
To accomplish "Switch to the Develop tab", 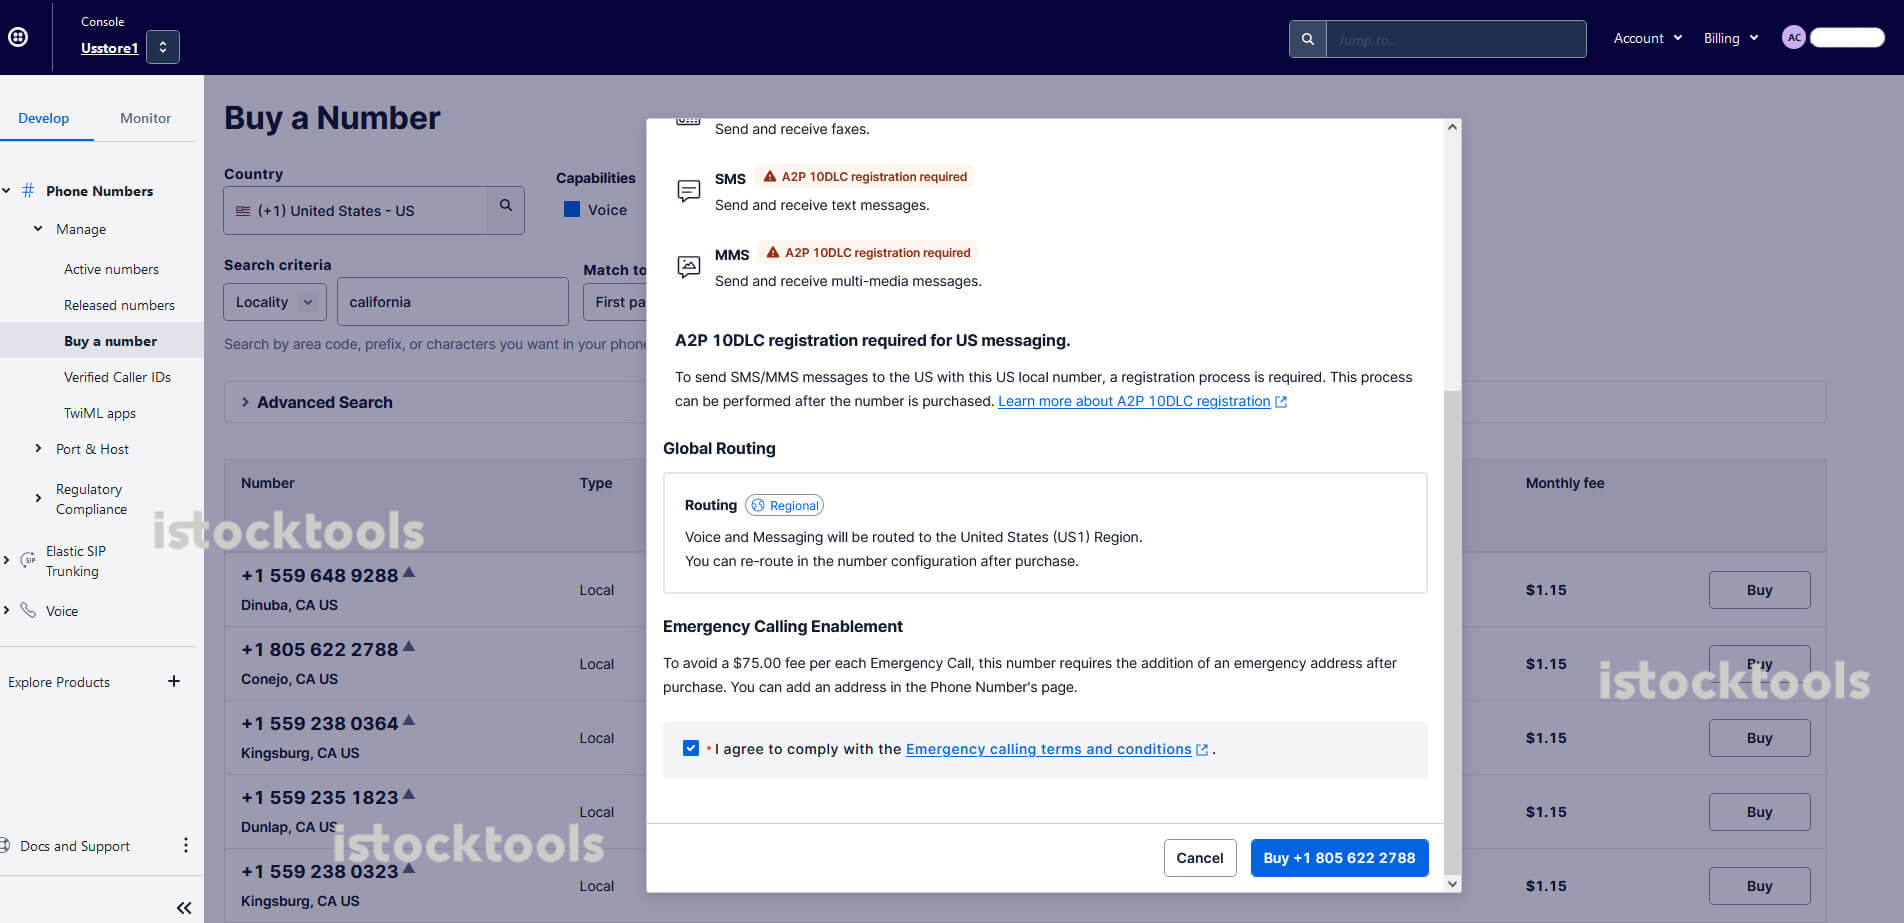I will (x=44, y=118).
